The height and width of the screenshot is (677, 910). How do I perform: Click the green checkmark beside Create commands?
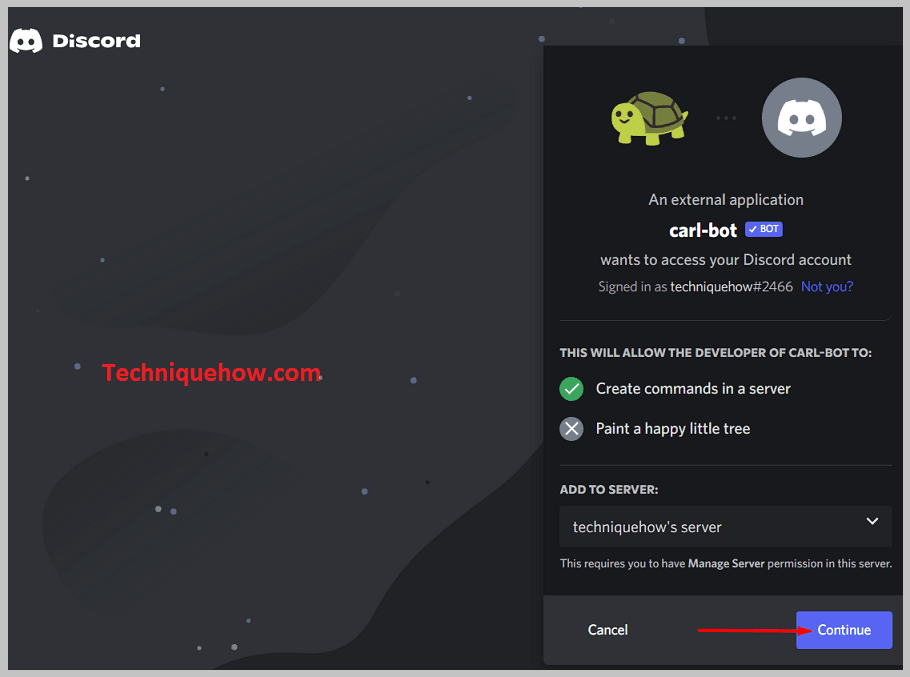click(572, 389)
